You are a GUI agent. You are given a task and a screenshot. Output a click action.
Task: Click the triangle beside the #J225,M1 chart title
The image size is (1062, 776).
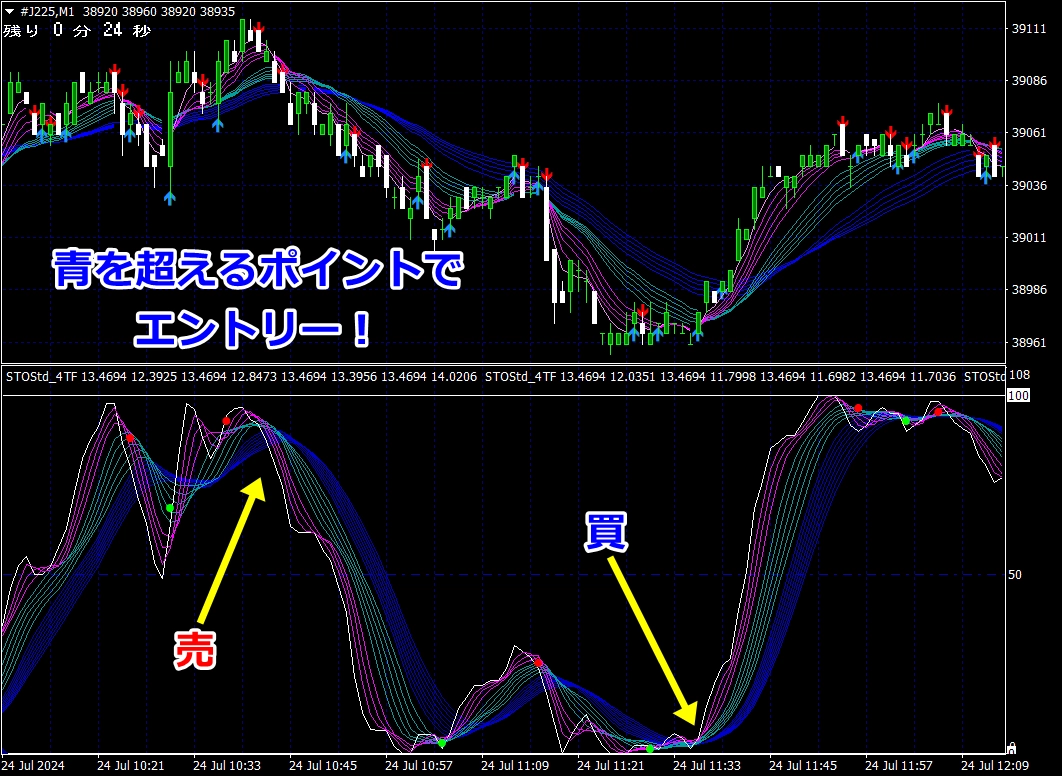tap(9, 10)
